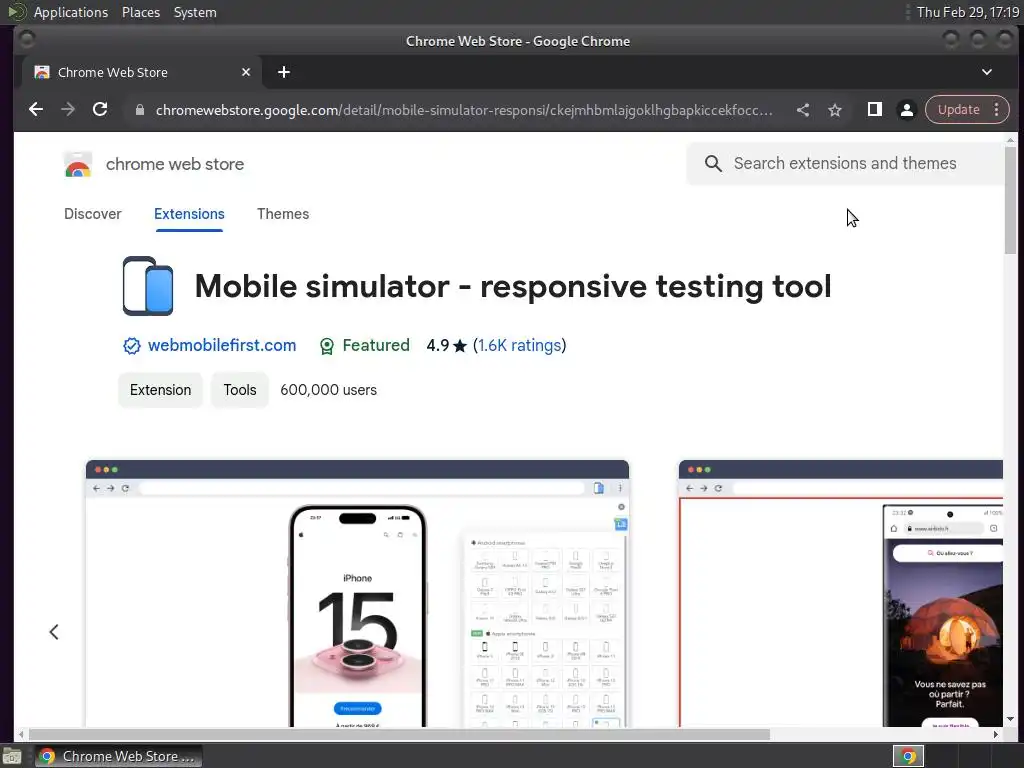Image resolution: width=1024 pixels, height=768 pixels.
Task: Switch to the Extensions tab
Action: point(189,214)
